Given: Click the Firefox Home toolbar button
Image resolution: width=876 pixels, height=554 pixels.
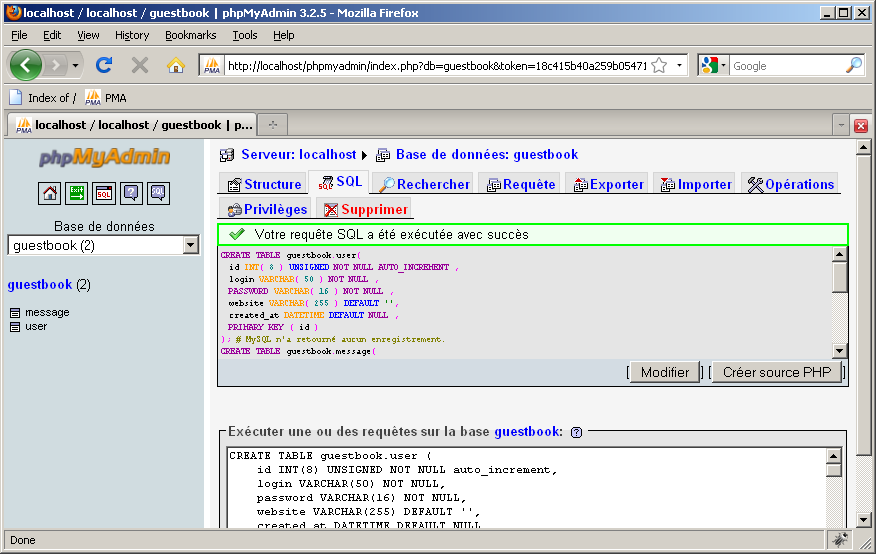Looking at the screenshot, I should [176, 65].
